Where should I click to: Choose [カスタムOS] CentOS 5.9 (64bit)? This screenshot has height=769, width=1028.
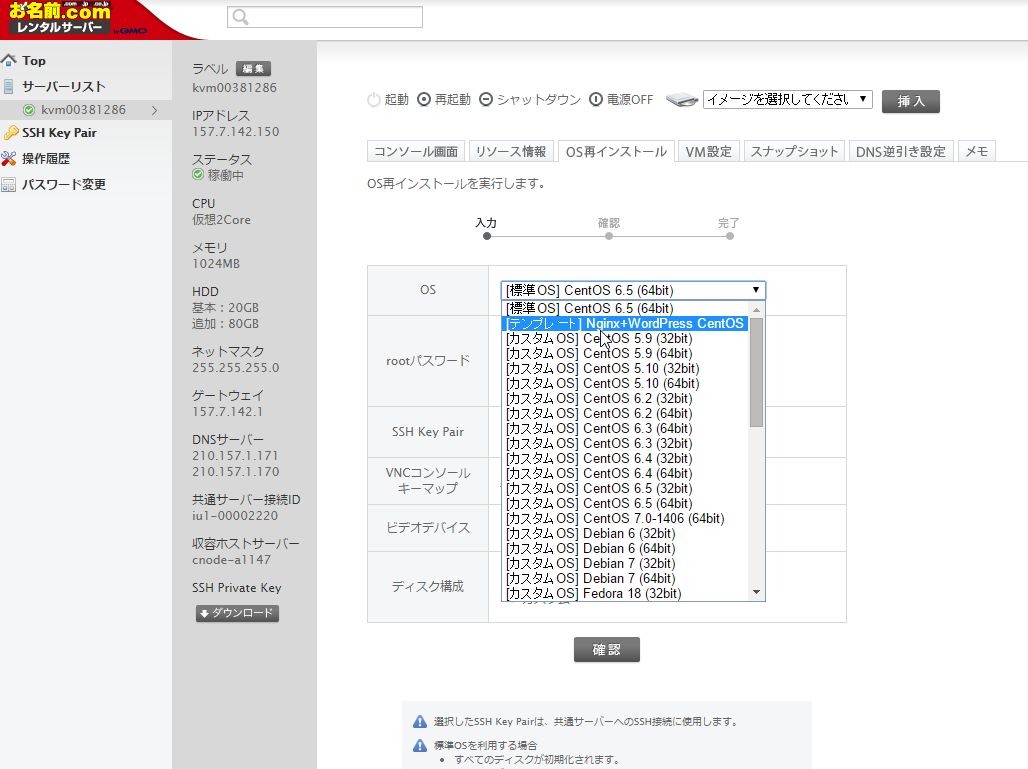pos(625,354)
